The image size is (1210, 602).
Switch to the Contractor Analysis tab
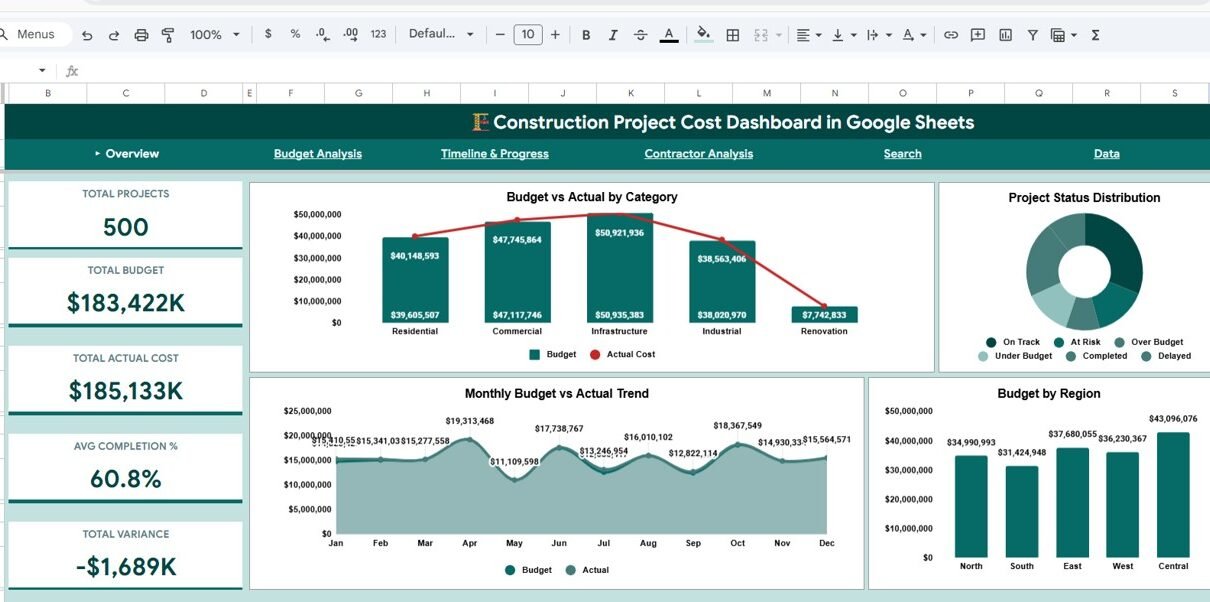[698, 154]
